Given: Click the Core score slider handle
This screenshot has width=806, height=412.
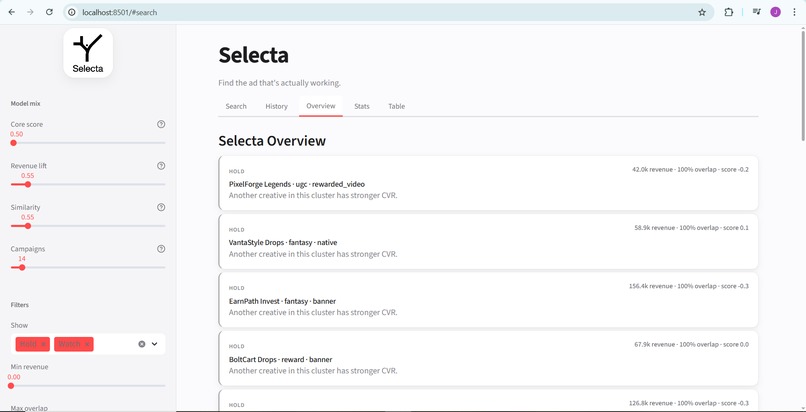Looking at the screenshot, I should tap(13, 143).
